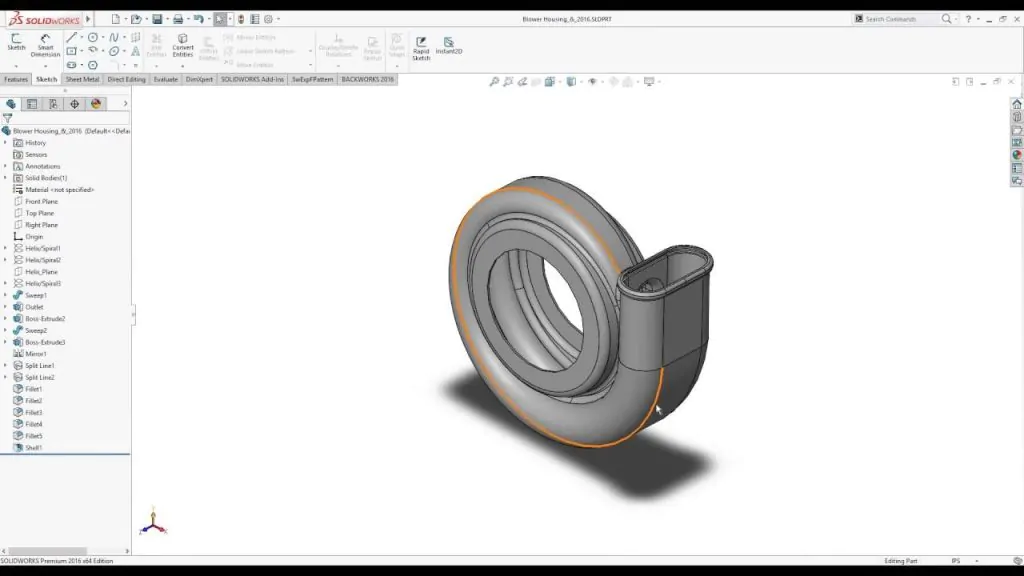This screenshot has height=576, width=1024.
Task: Switch to the SOLIDWORKS Add-Ins tab
Action: point(252,79)
